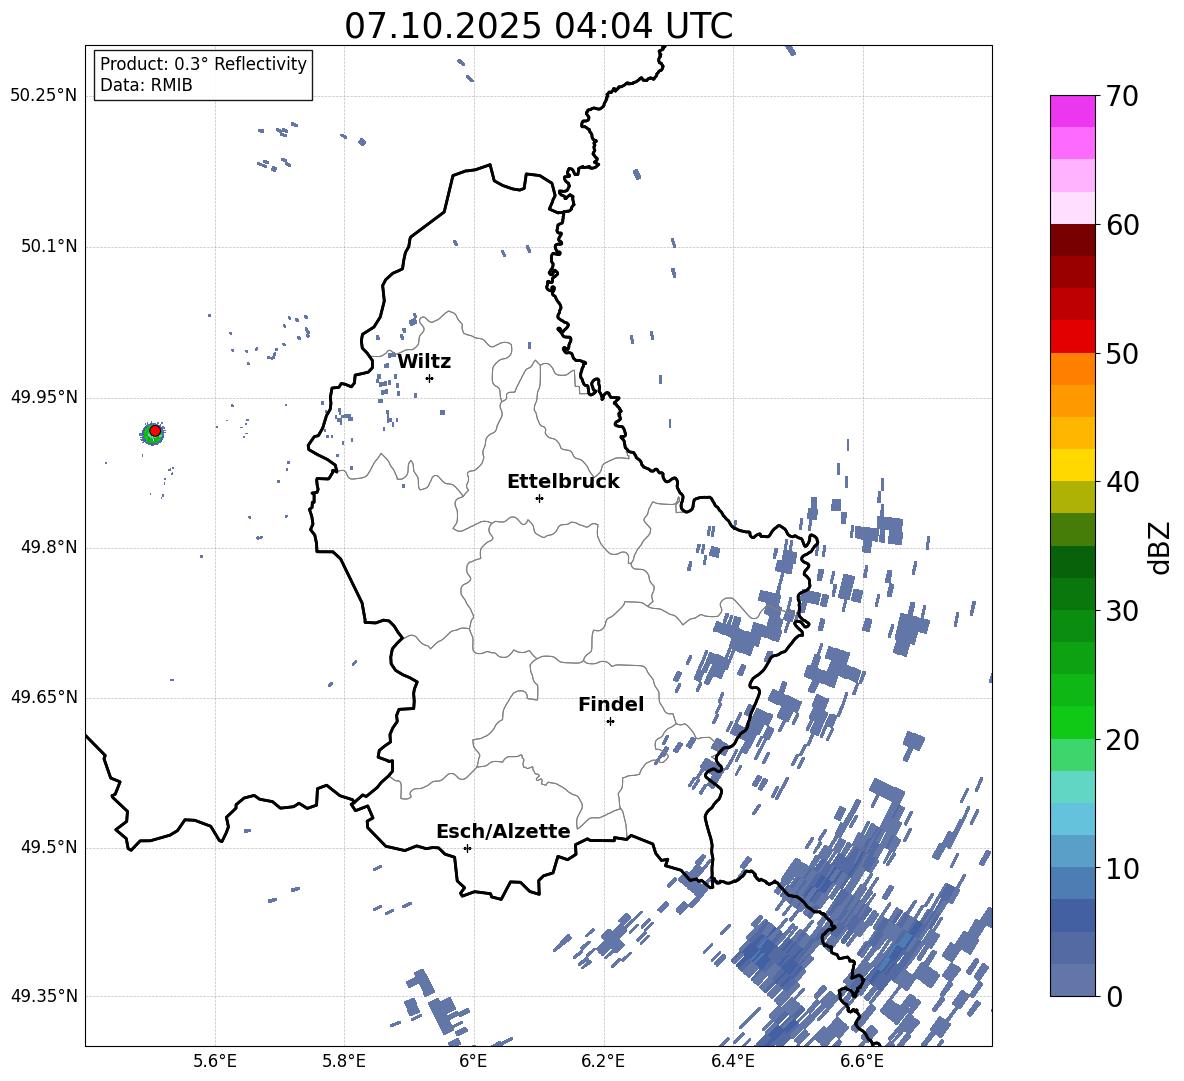The height and width of the screenshot is (1081, 1184).
Task: Click the magenta top colorbar swatch
Action: [x=1072, y=112]
